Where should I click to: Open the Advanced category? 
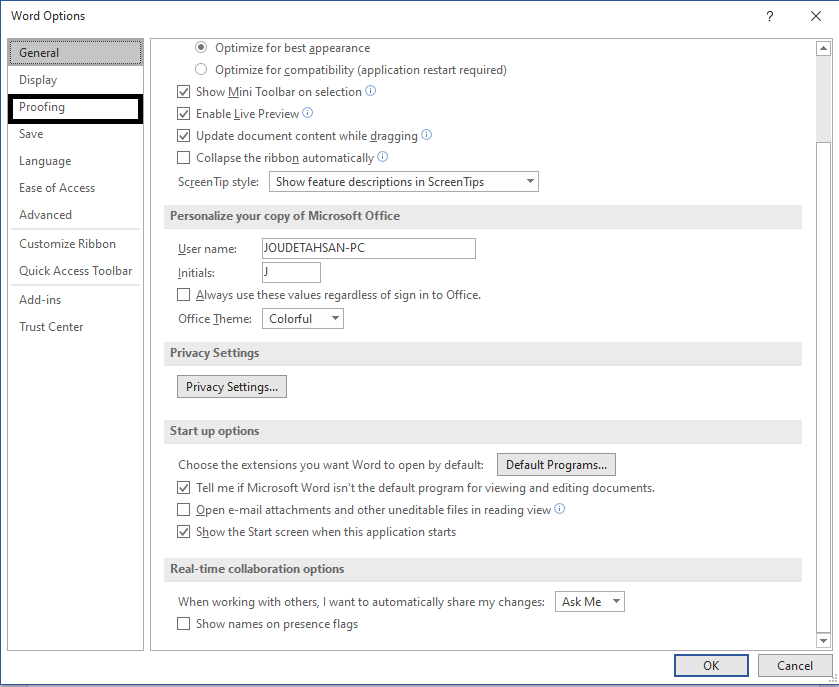pos(75,215)
